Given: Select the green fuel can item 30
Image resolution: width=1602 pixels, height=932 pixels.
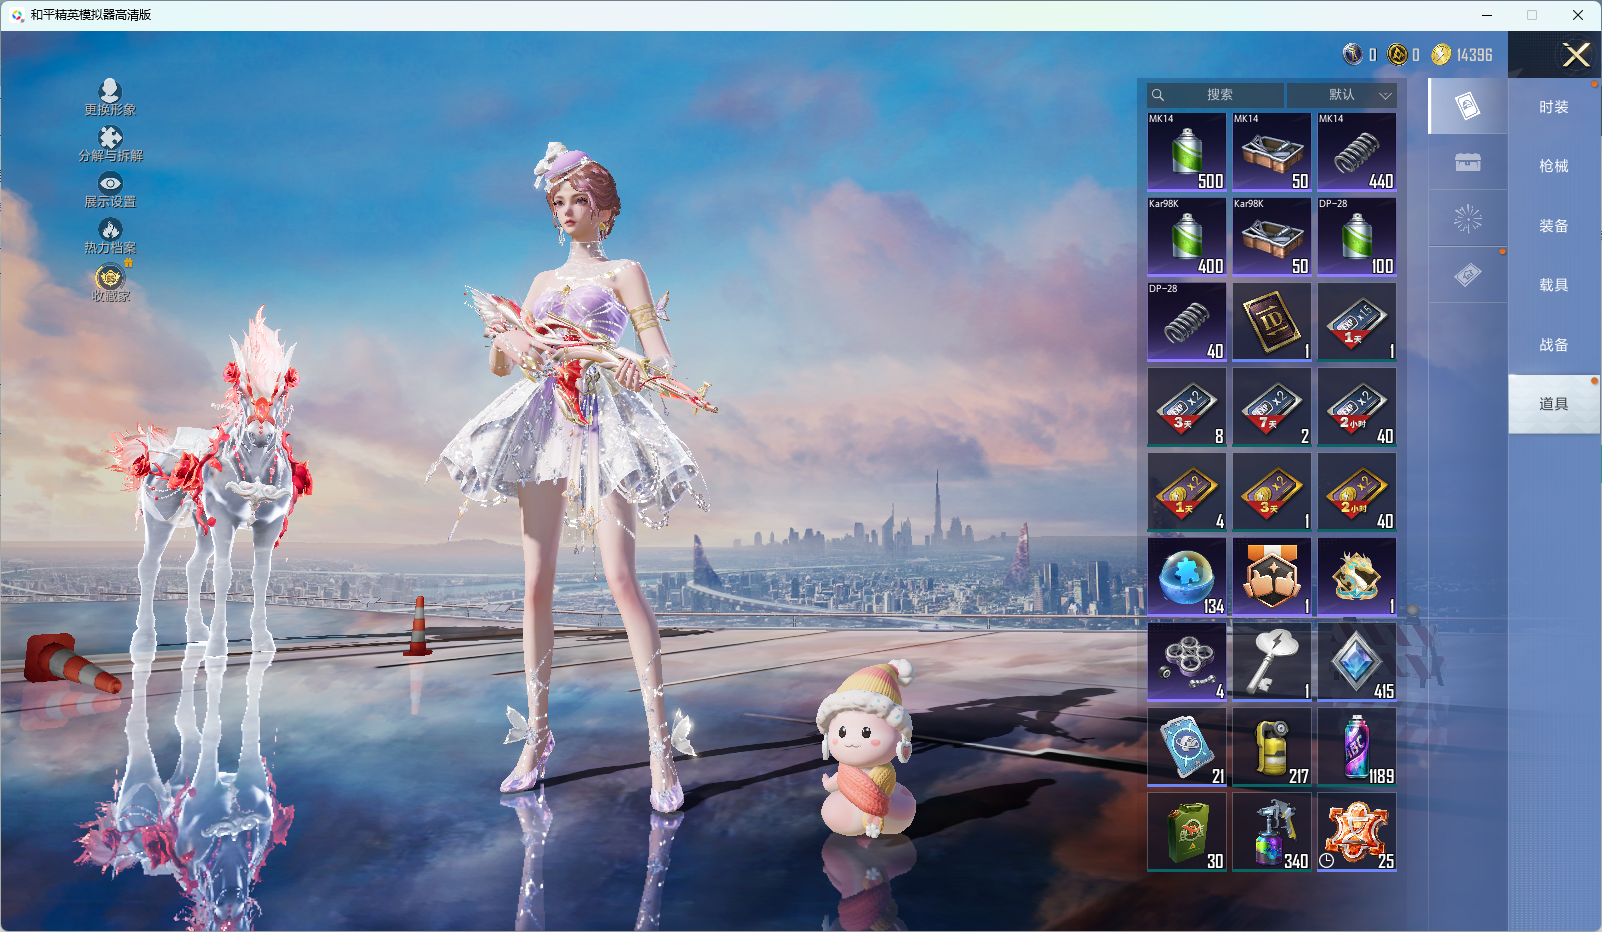Looking at the screenshot, I should tap(1187, 832).
